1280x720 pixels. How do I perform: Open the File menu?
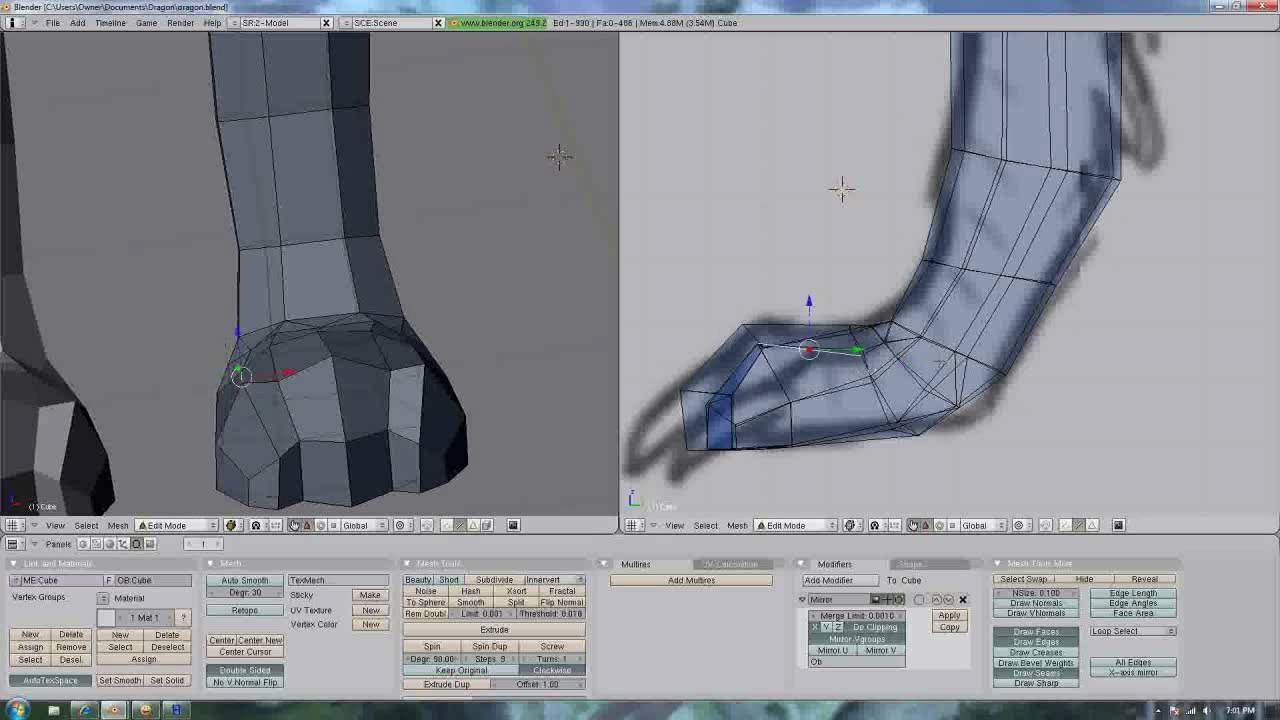pyautogui.click(x=52, y=22)
